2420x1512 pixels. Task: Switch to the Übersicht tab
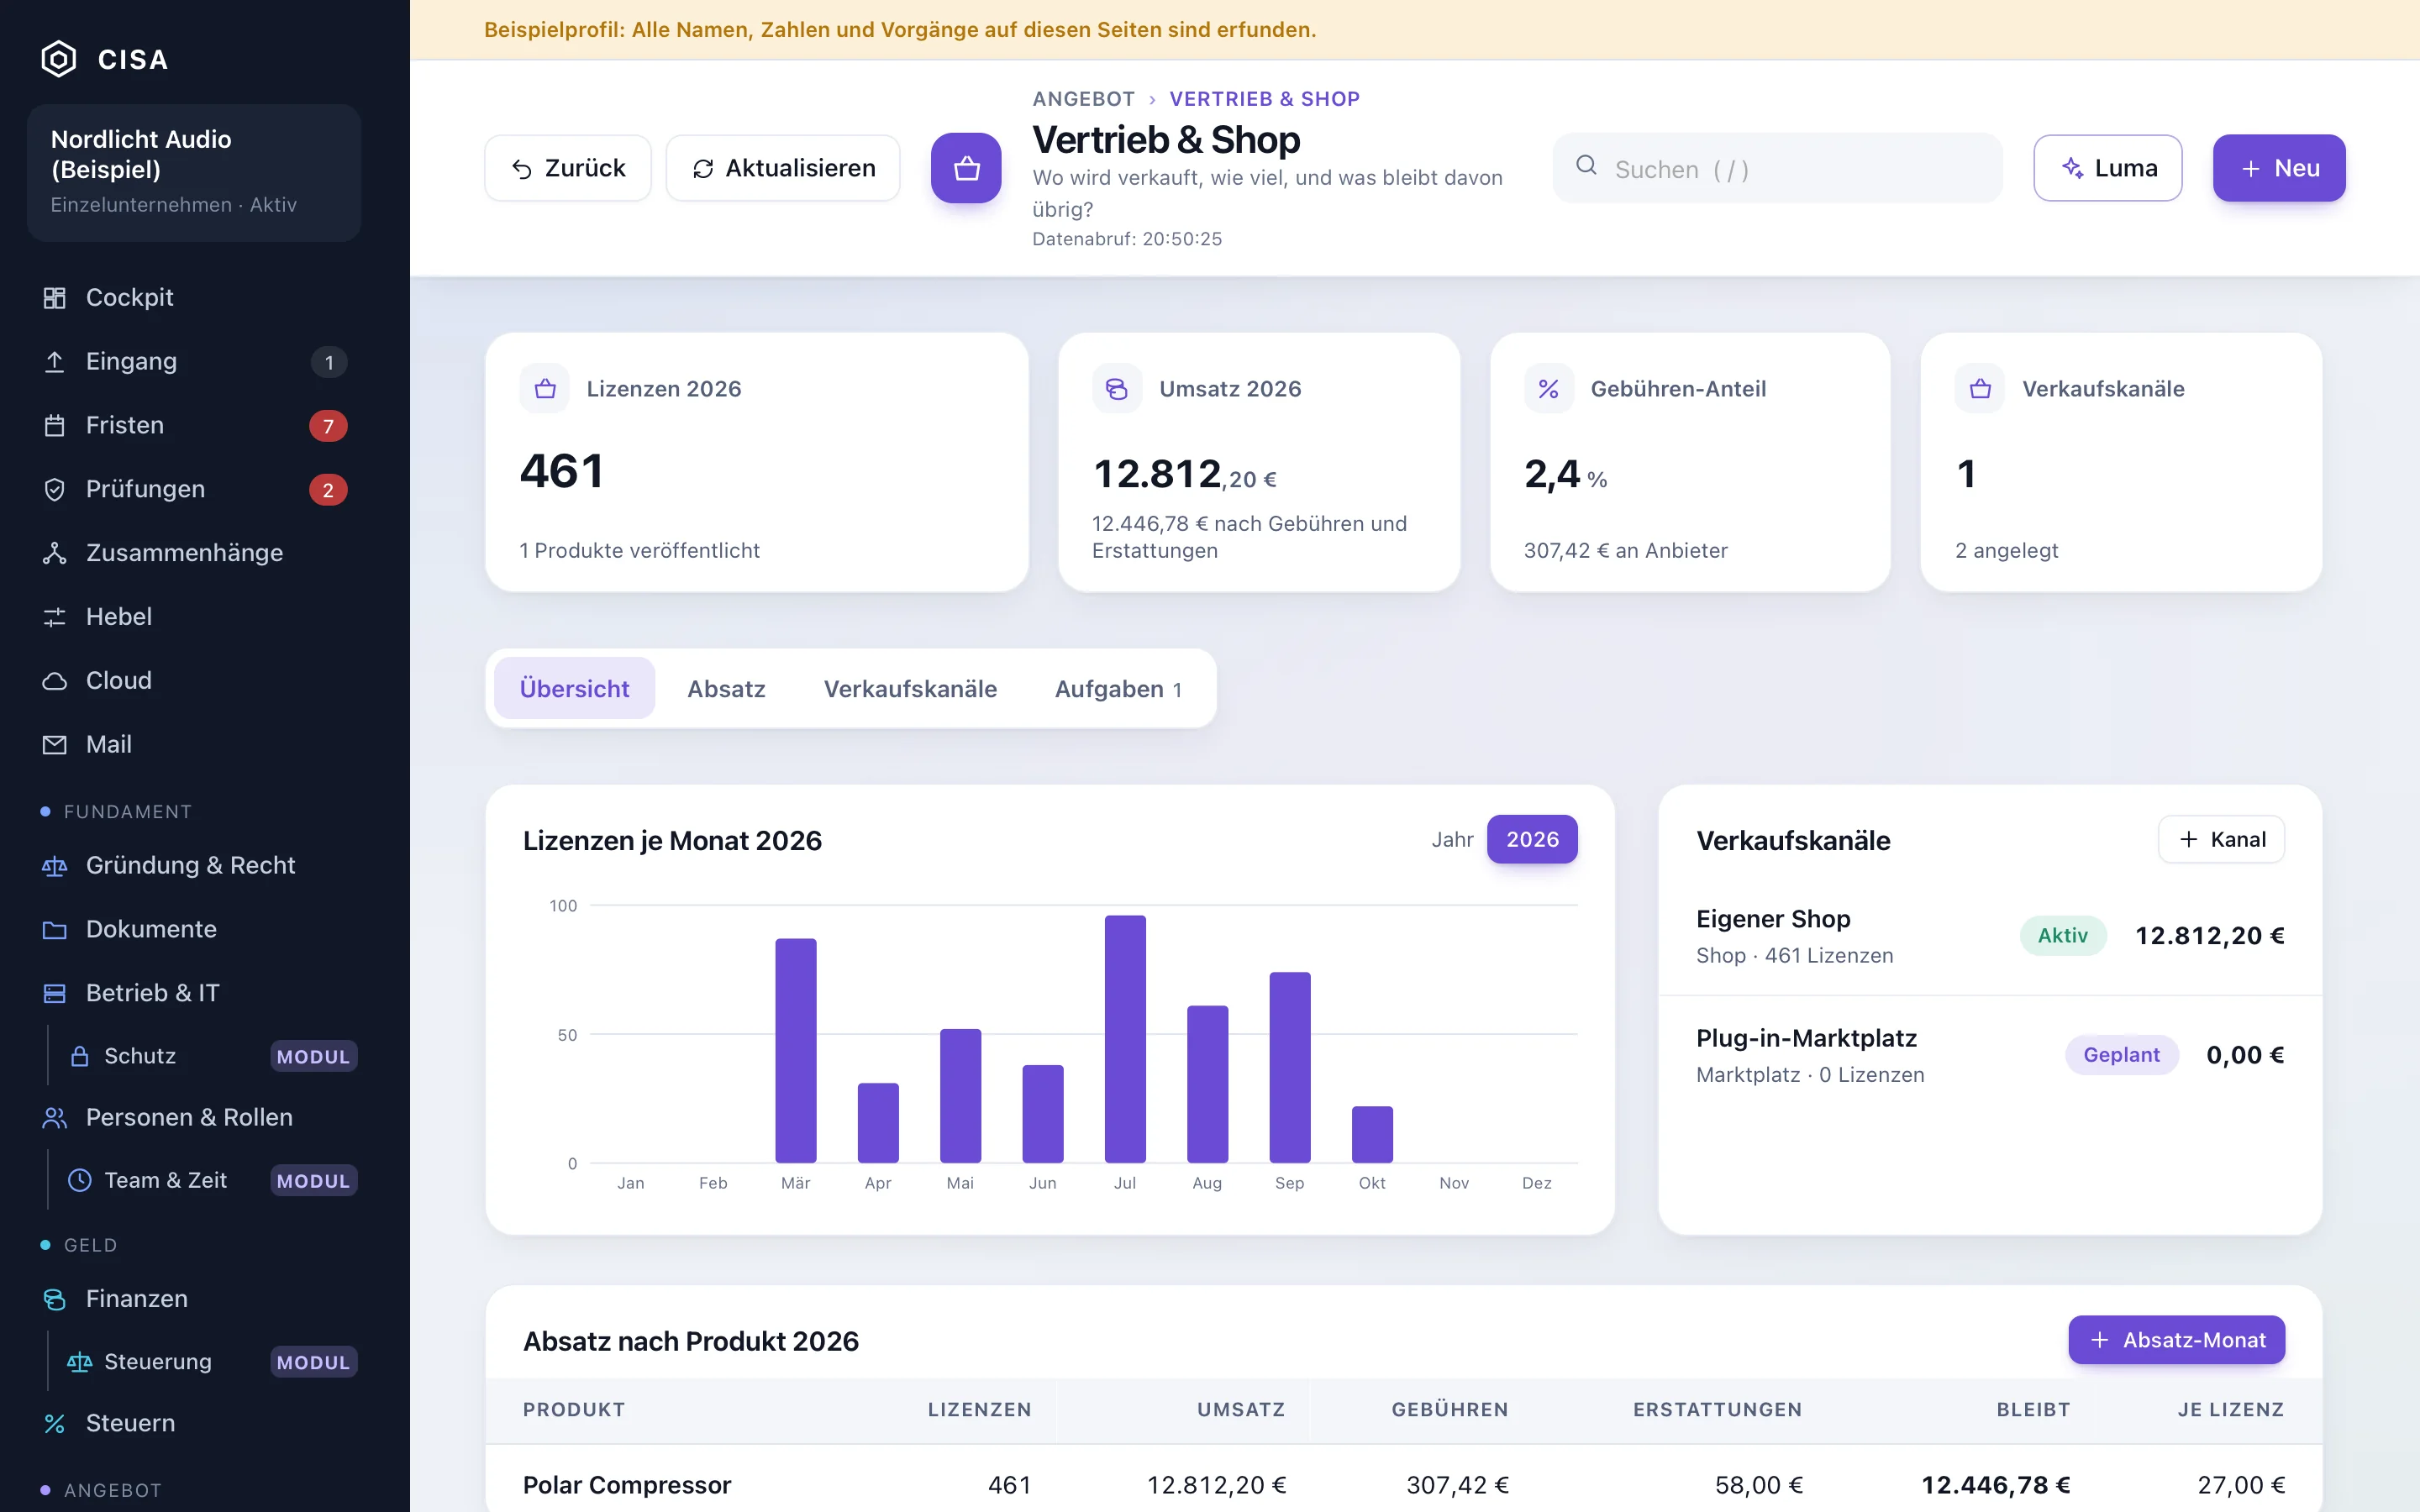[x=574, y=689]
